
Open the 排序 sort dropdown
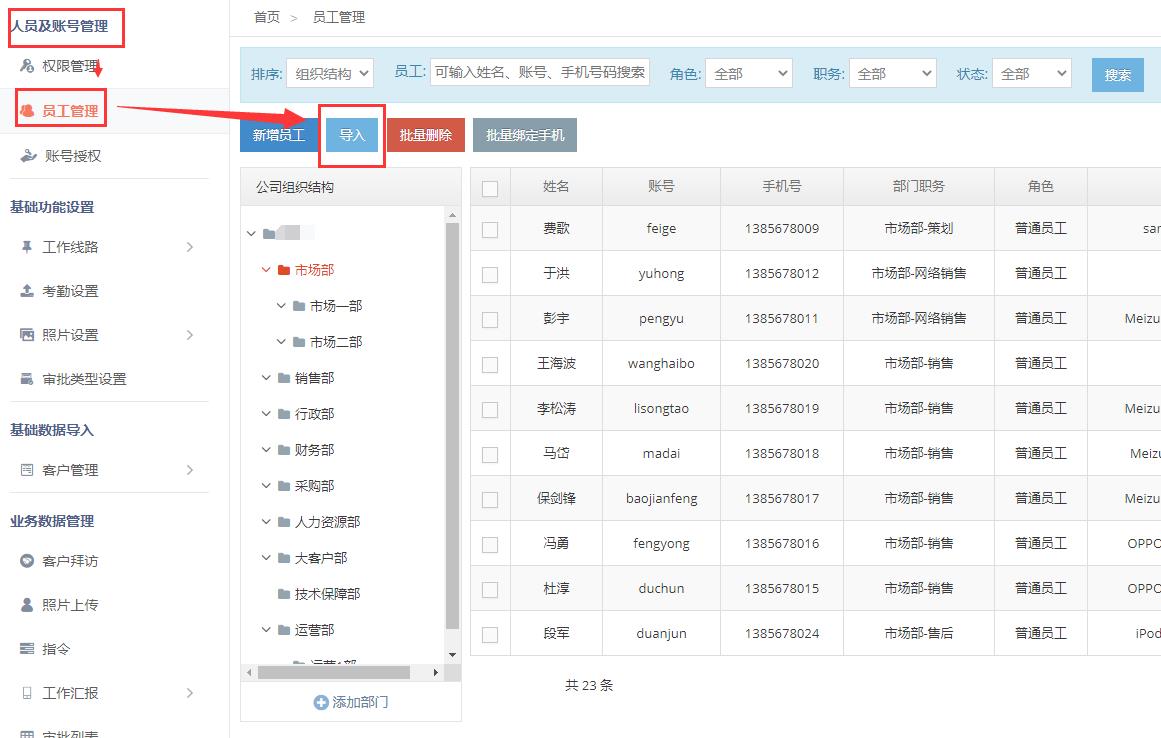click(x=329, y=74)
